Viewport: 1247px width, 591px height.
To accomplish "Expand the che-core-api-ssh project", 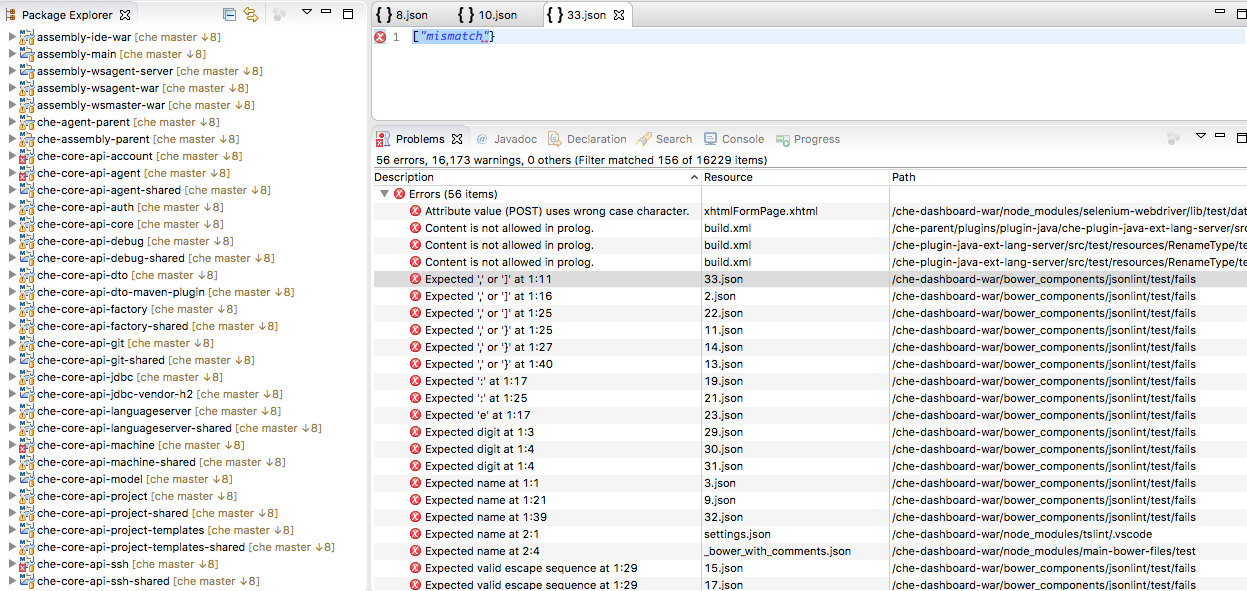I will coord(12,564).
